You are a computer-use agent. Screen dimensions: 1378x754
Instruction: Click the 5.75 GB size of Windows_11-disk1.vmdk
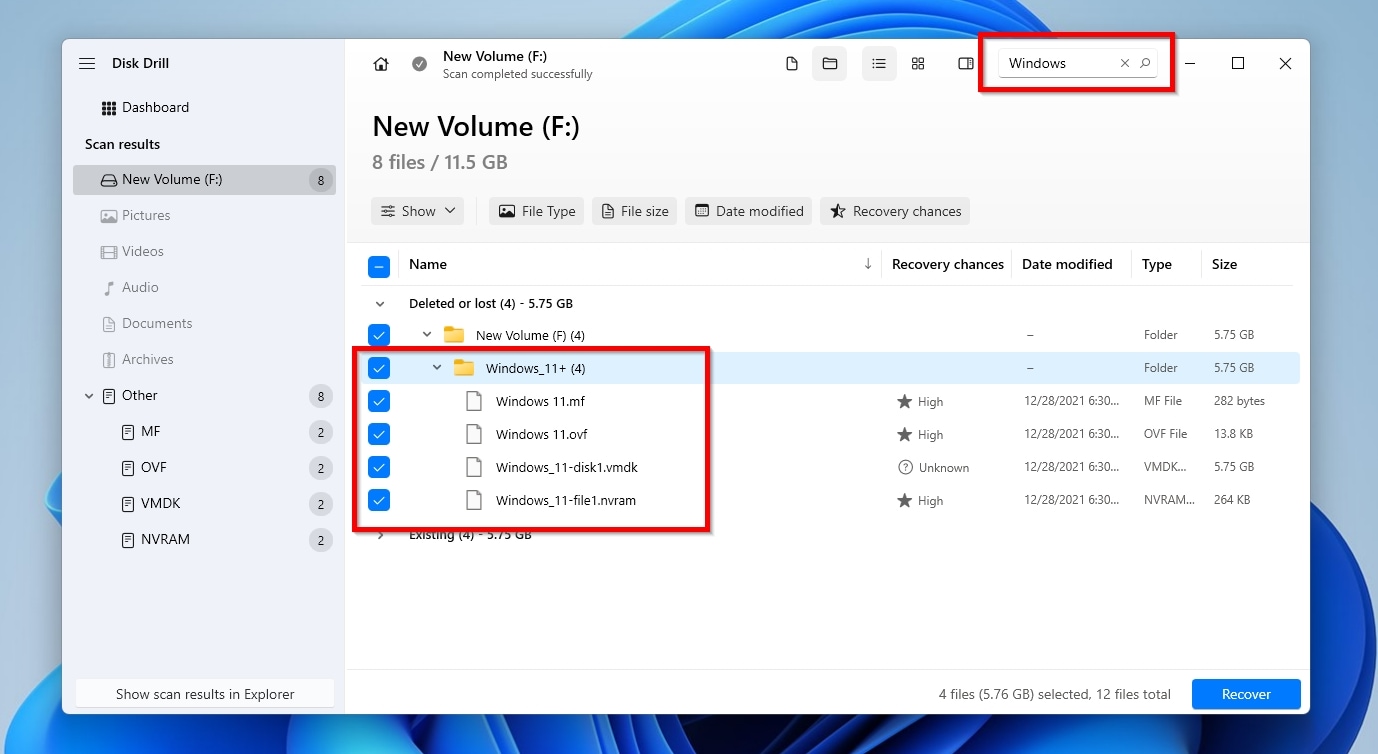point(1233,467)
